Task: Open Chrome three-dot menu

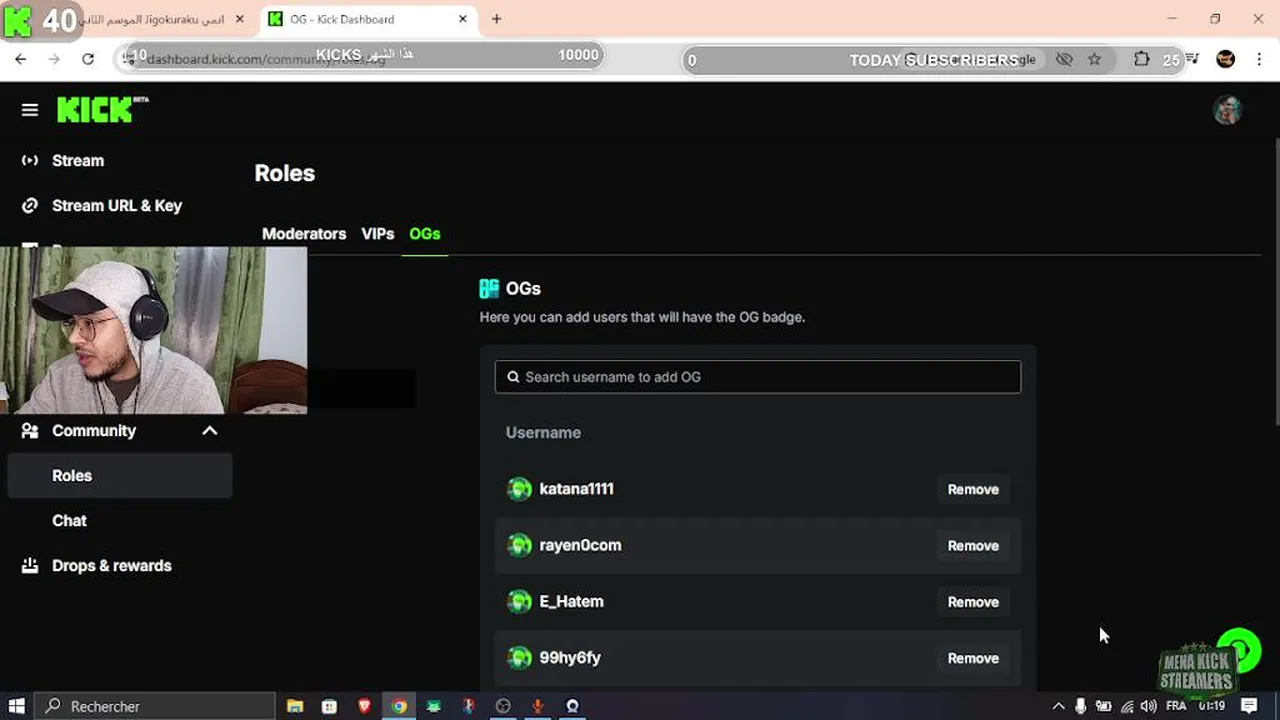Action: 1259,59
